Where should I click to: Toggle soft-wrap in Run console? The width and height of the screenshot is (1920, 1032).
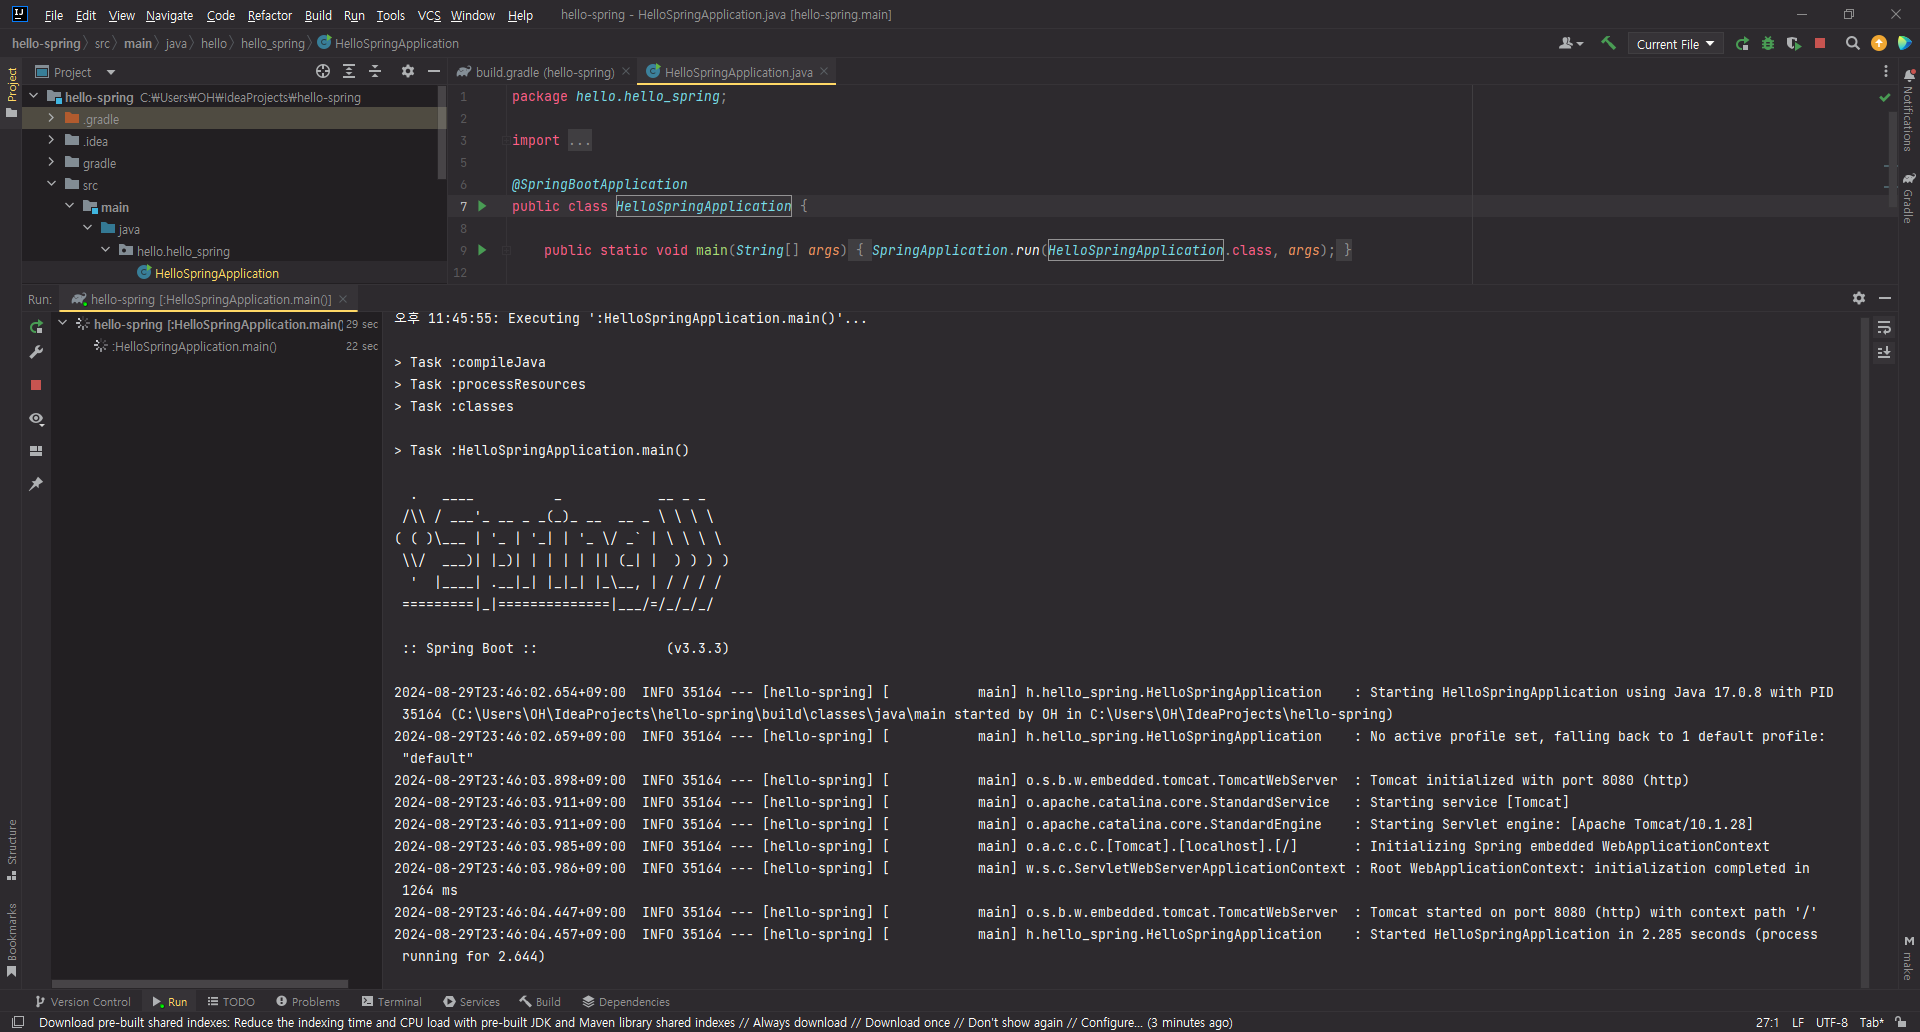click(1884, 327)
